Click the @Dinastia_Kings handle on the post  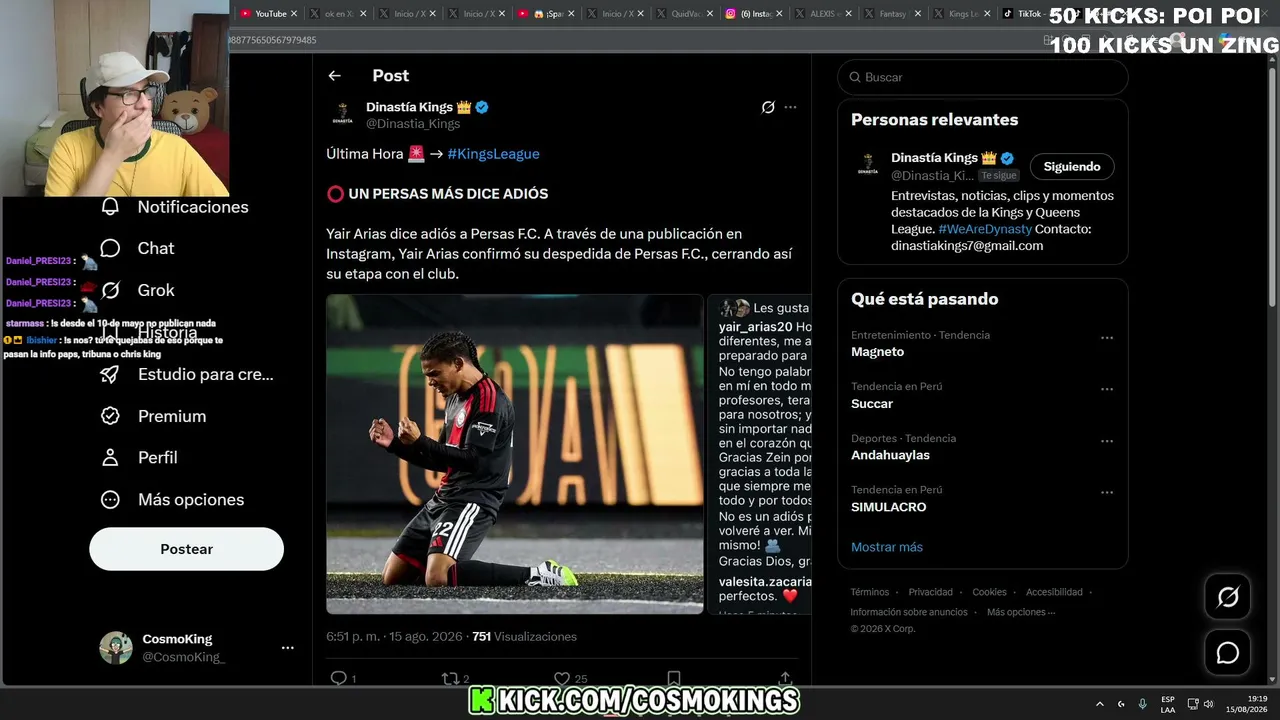(413, 124)
